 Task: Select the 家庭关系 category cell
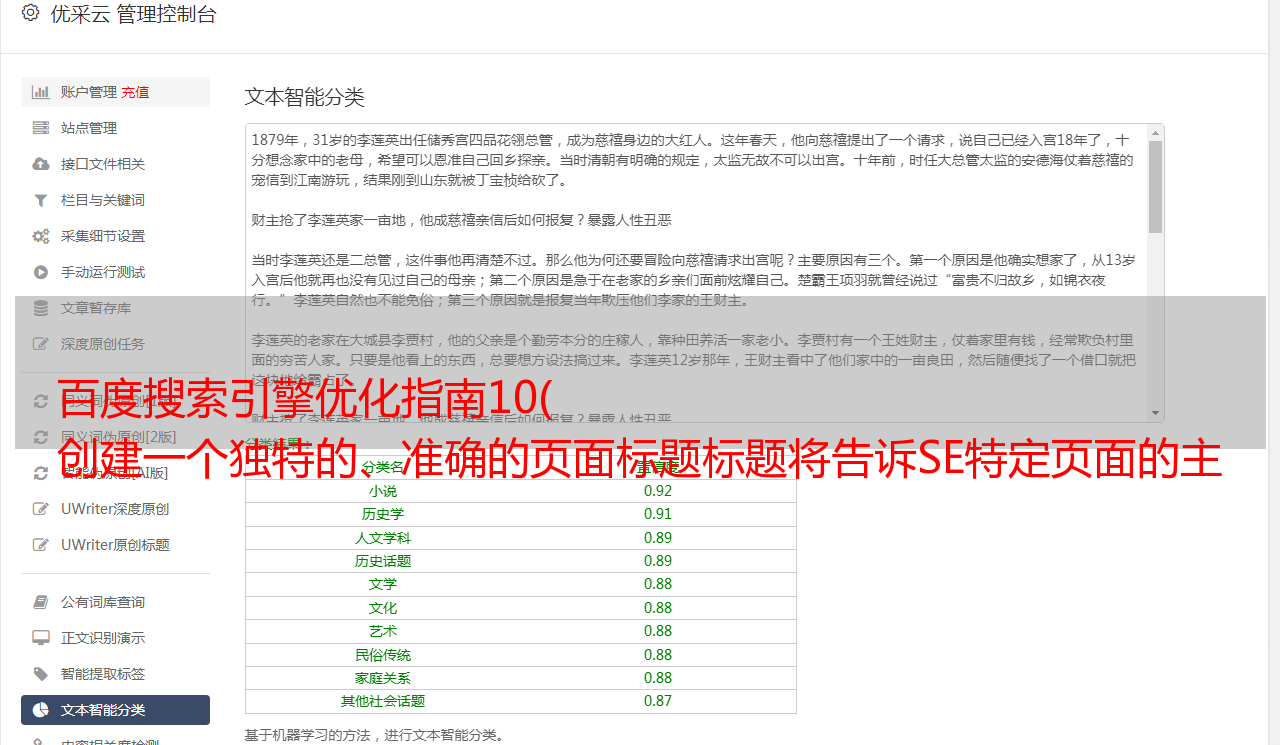tap(382, 678)
